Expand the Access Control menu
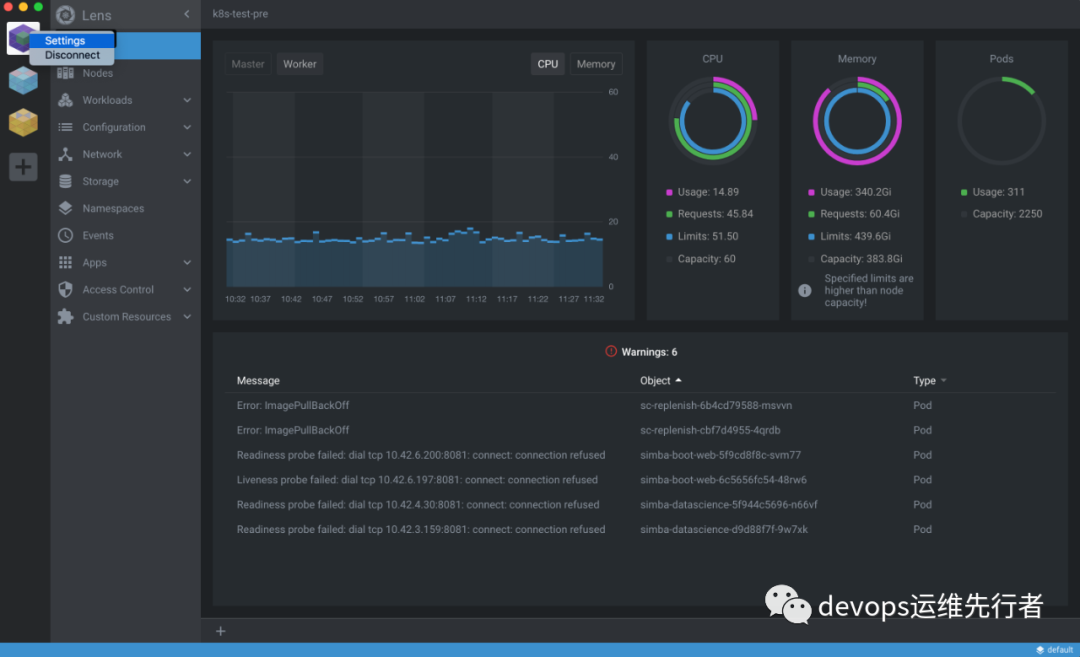Image resolution: width=1080 pixels, height=657 pixels. (x=187, y=289)
